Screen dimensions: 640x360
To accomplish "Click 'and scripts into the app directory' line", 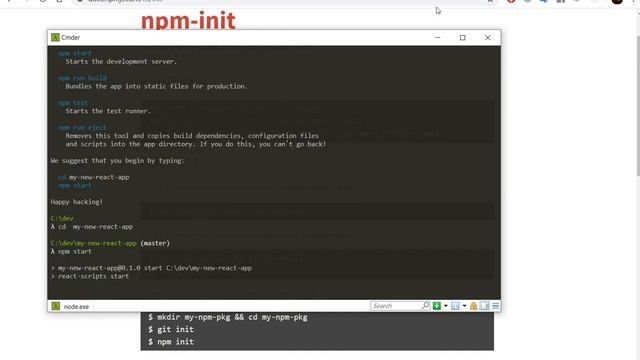I will 196,144.
